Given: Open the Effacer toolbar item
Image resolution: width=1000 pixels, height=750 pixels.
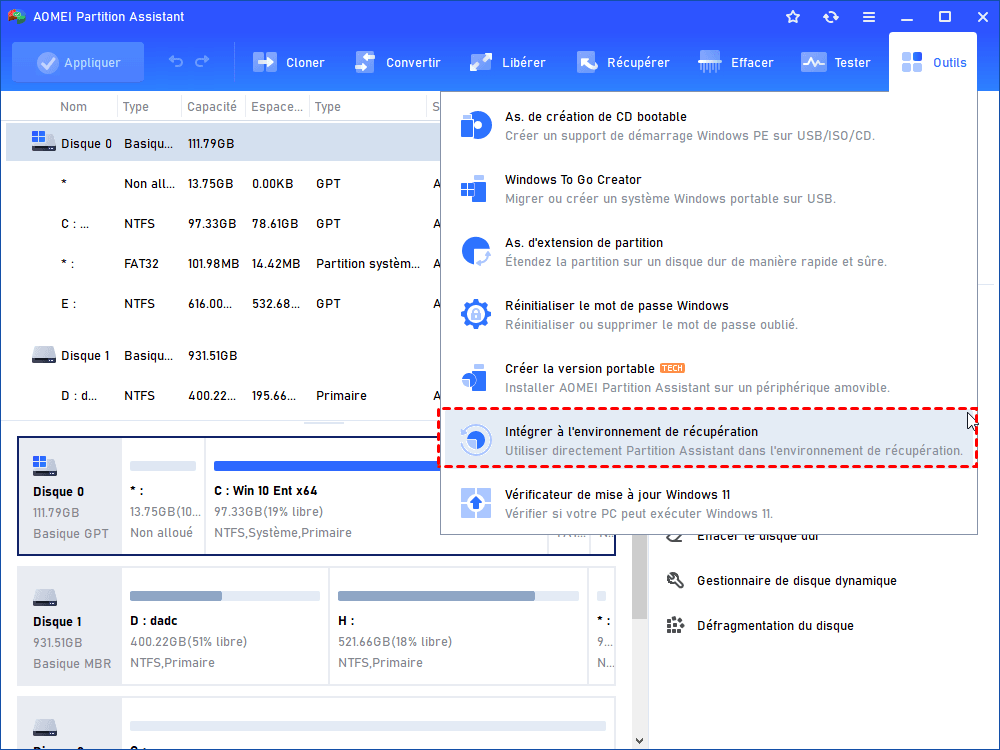Looking at the screenshot, I should pyautogui.click(x=735, y=62).
